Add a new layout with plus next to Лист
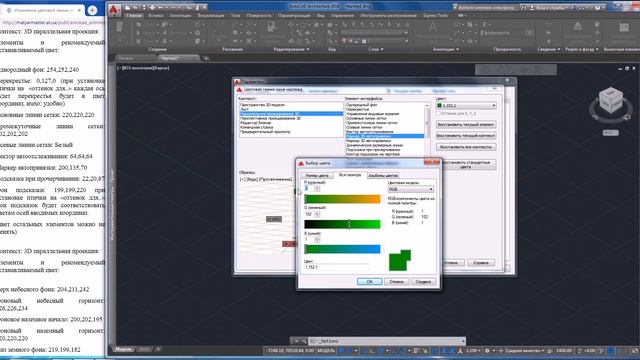This screenshot has width=640, height=360. click(158, 349)
